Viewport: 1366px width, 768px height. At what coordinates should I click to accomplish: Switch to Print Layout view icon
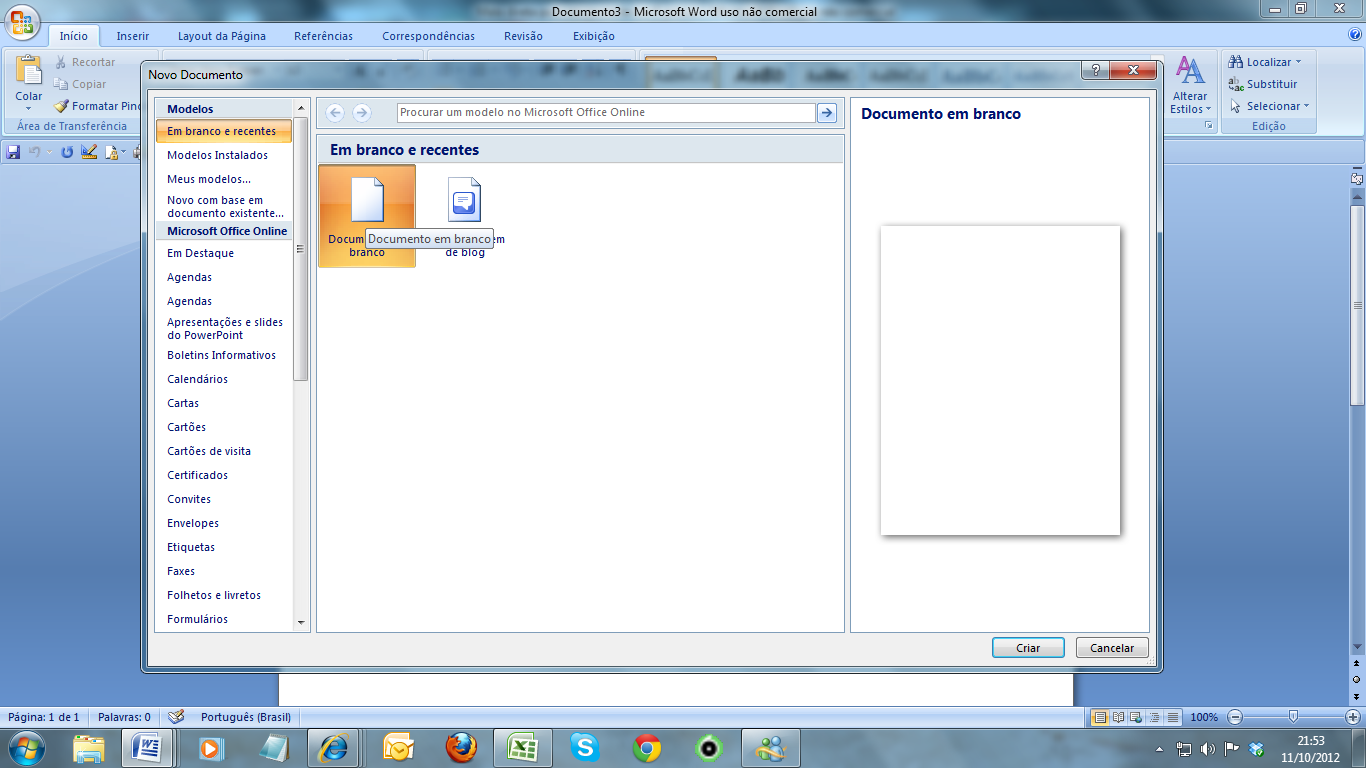[1100, 717]
